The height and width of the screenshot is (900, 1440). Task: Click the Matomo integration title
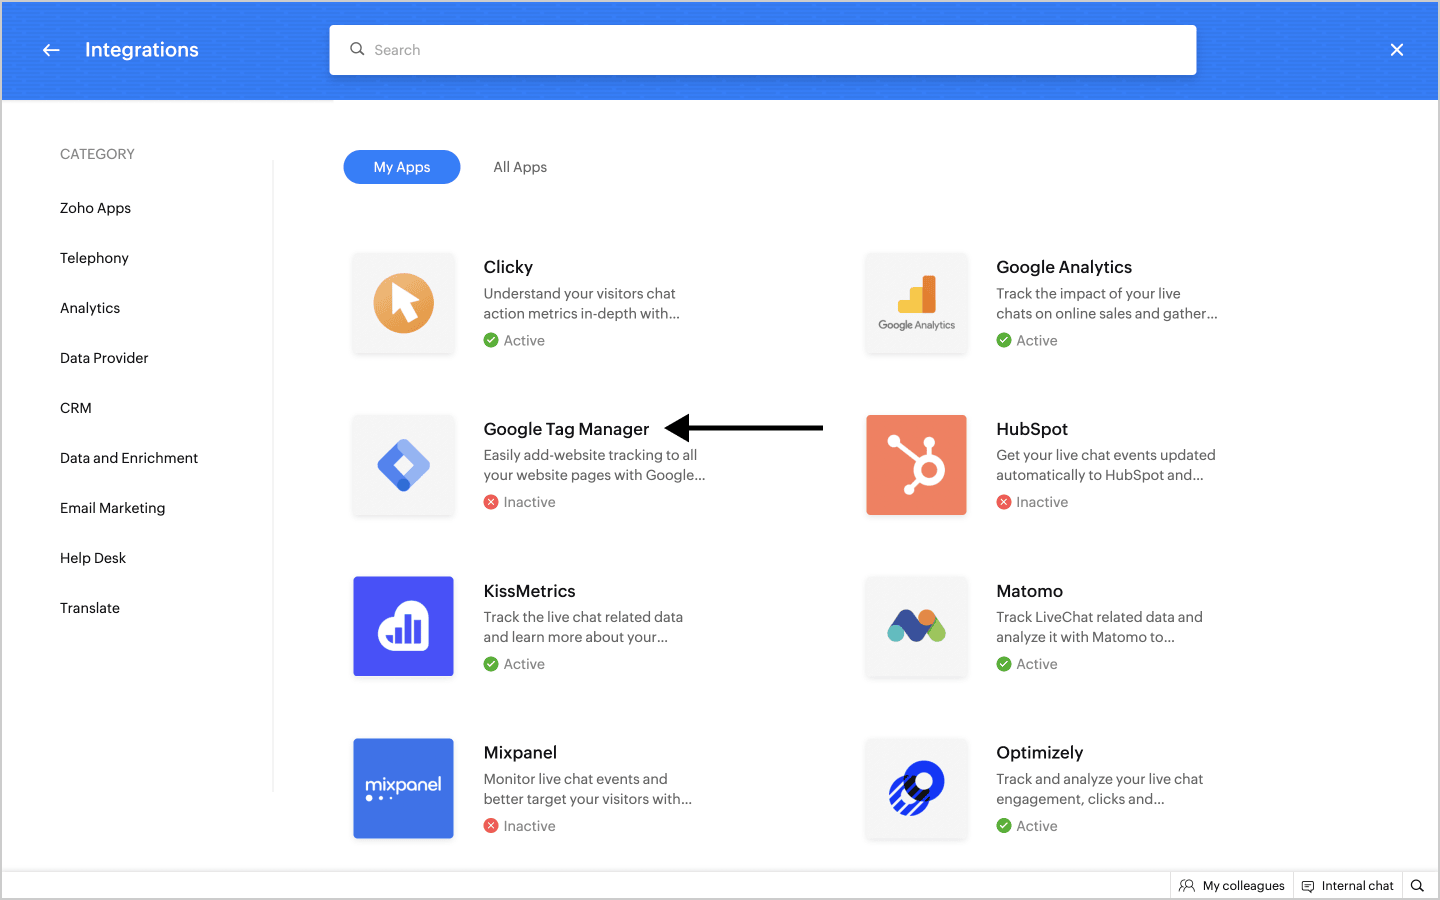point(1029,591)
